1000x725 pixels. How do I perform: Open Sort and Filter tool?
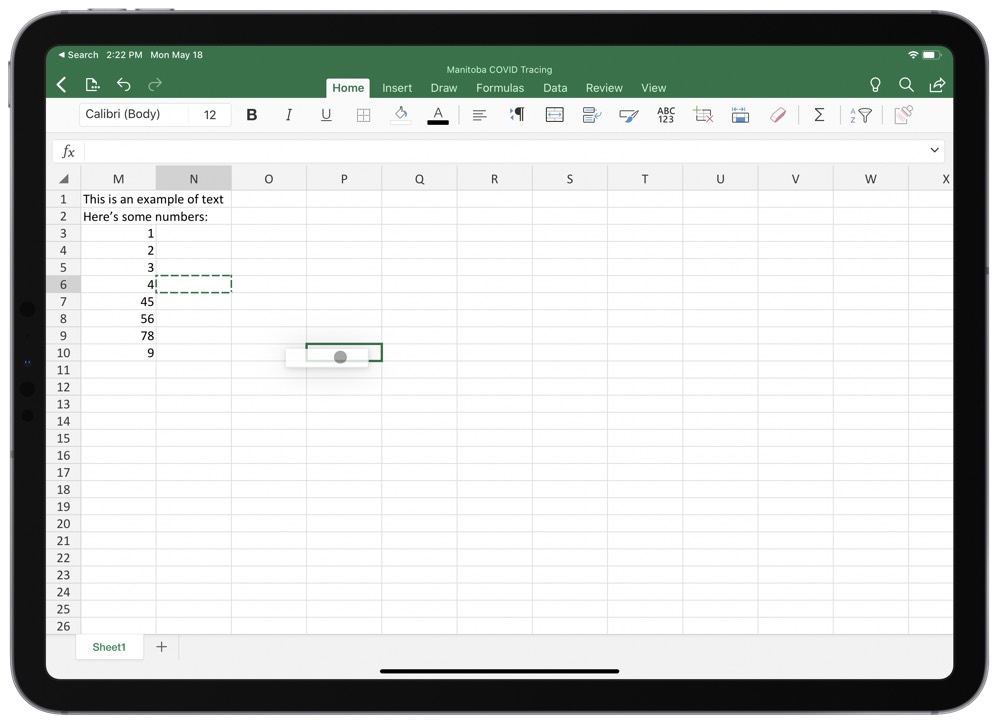tap(861, 115)
